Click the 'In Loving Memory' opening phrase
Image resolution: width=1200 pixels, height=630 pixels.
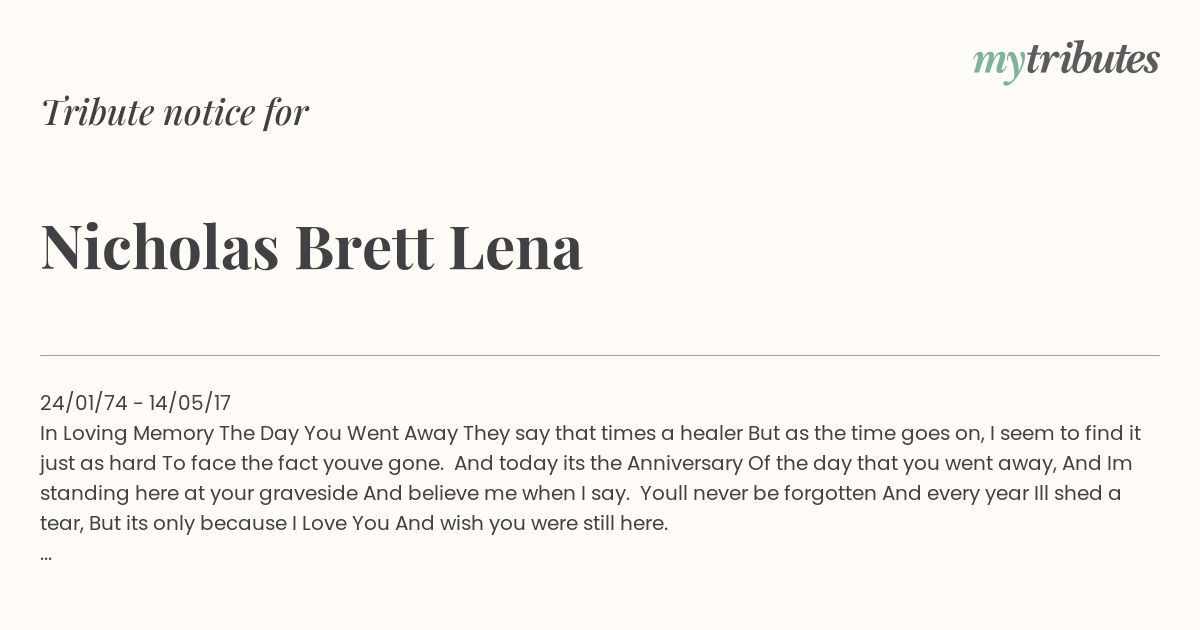point(127,433)
